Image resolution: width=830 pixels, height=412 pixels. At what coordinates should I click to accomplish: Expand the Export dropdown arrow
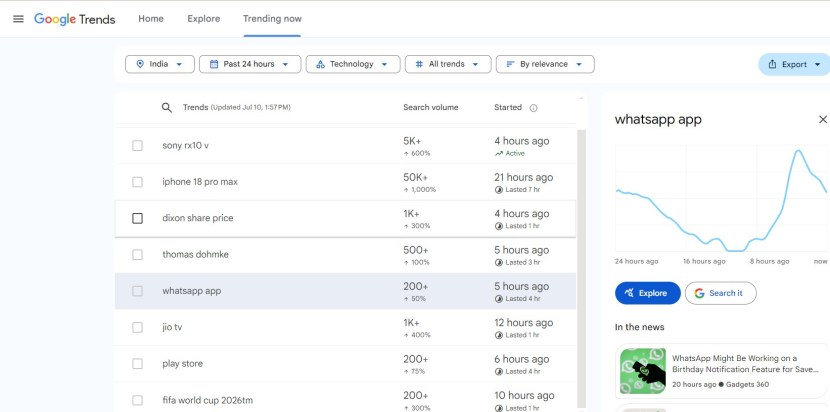click(818, 65)
